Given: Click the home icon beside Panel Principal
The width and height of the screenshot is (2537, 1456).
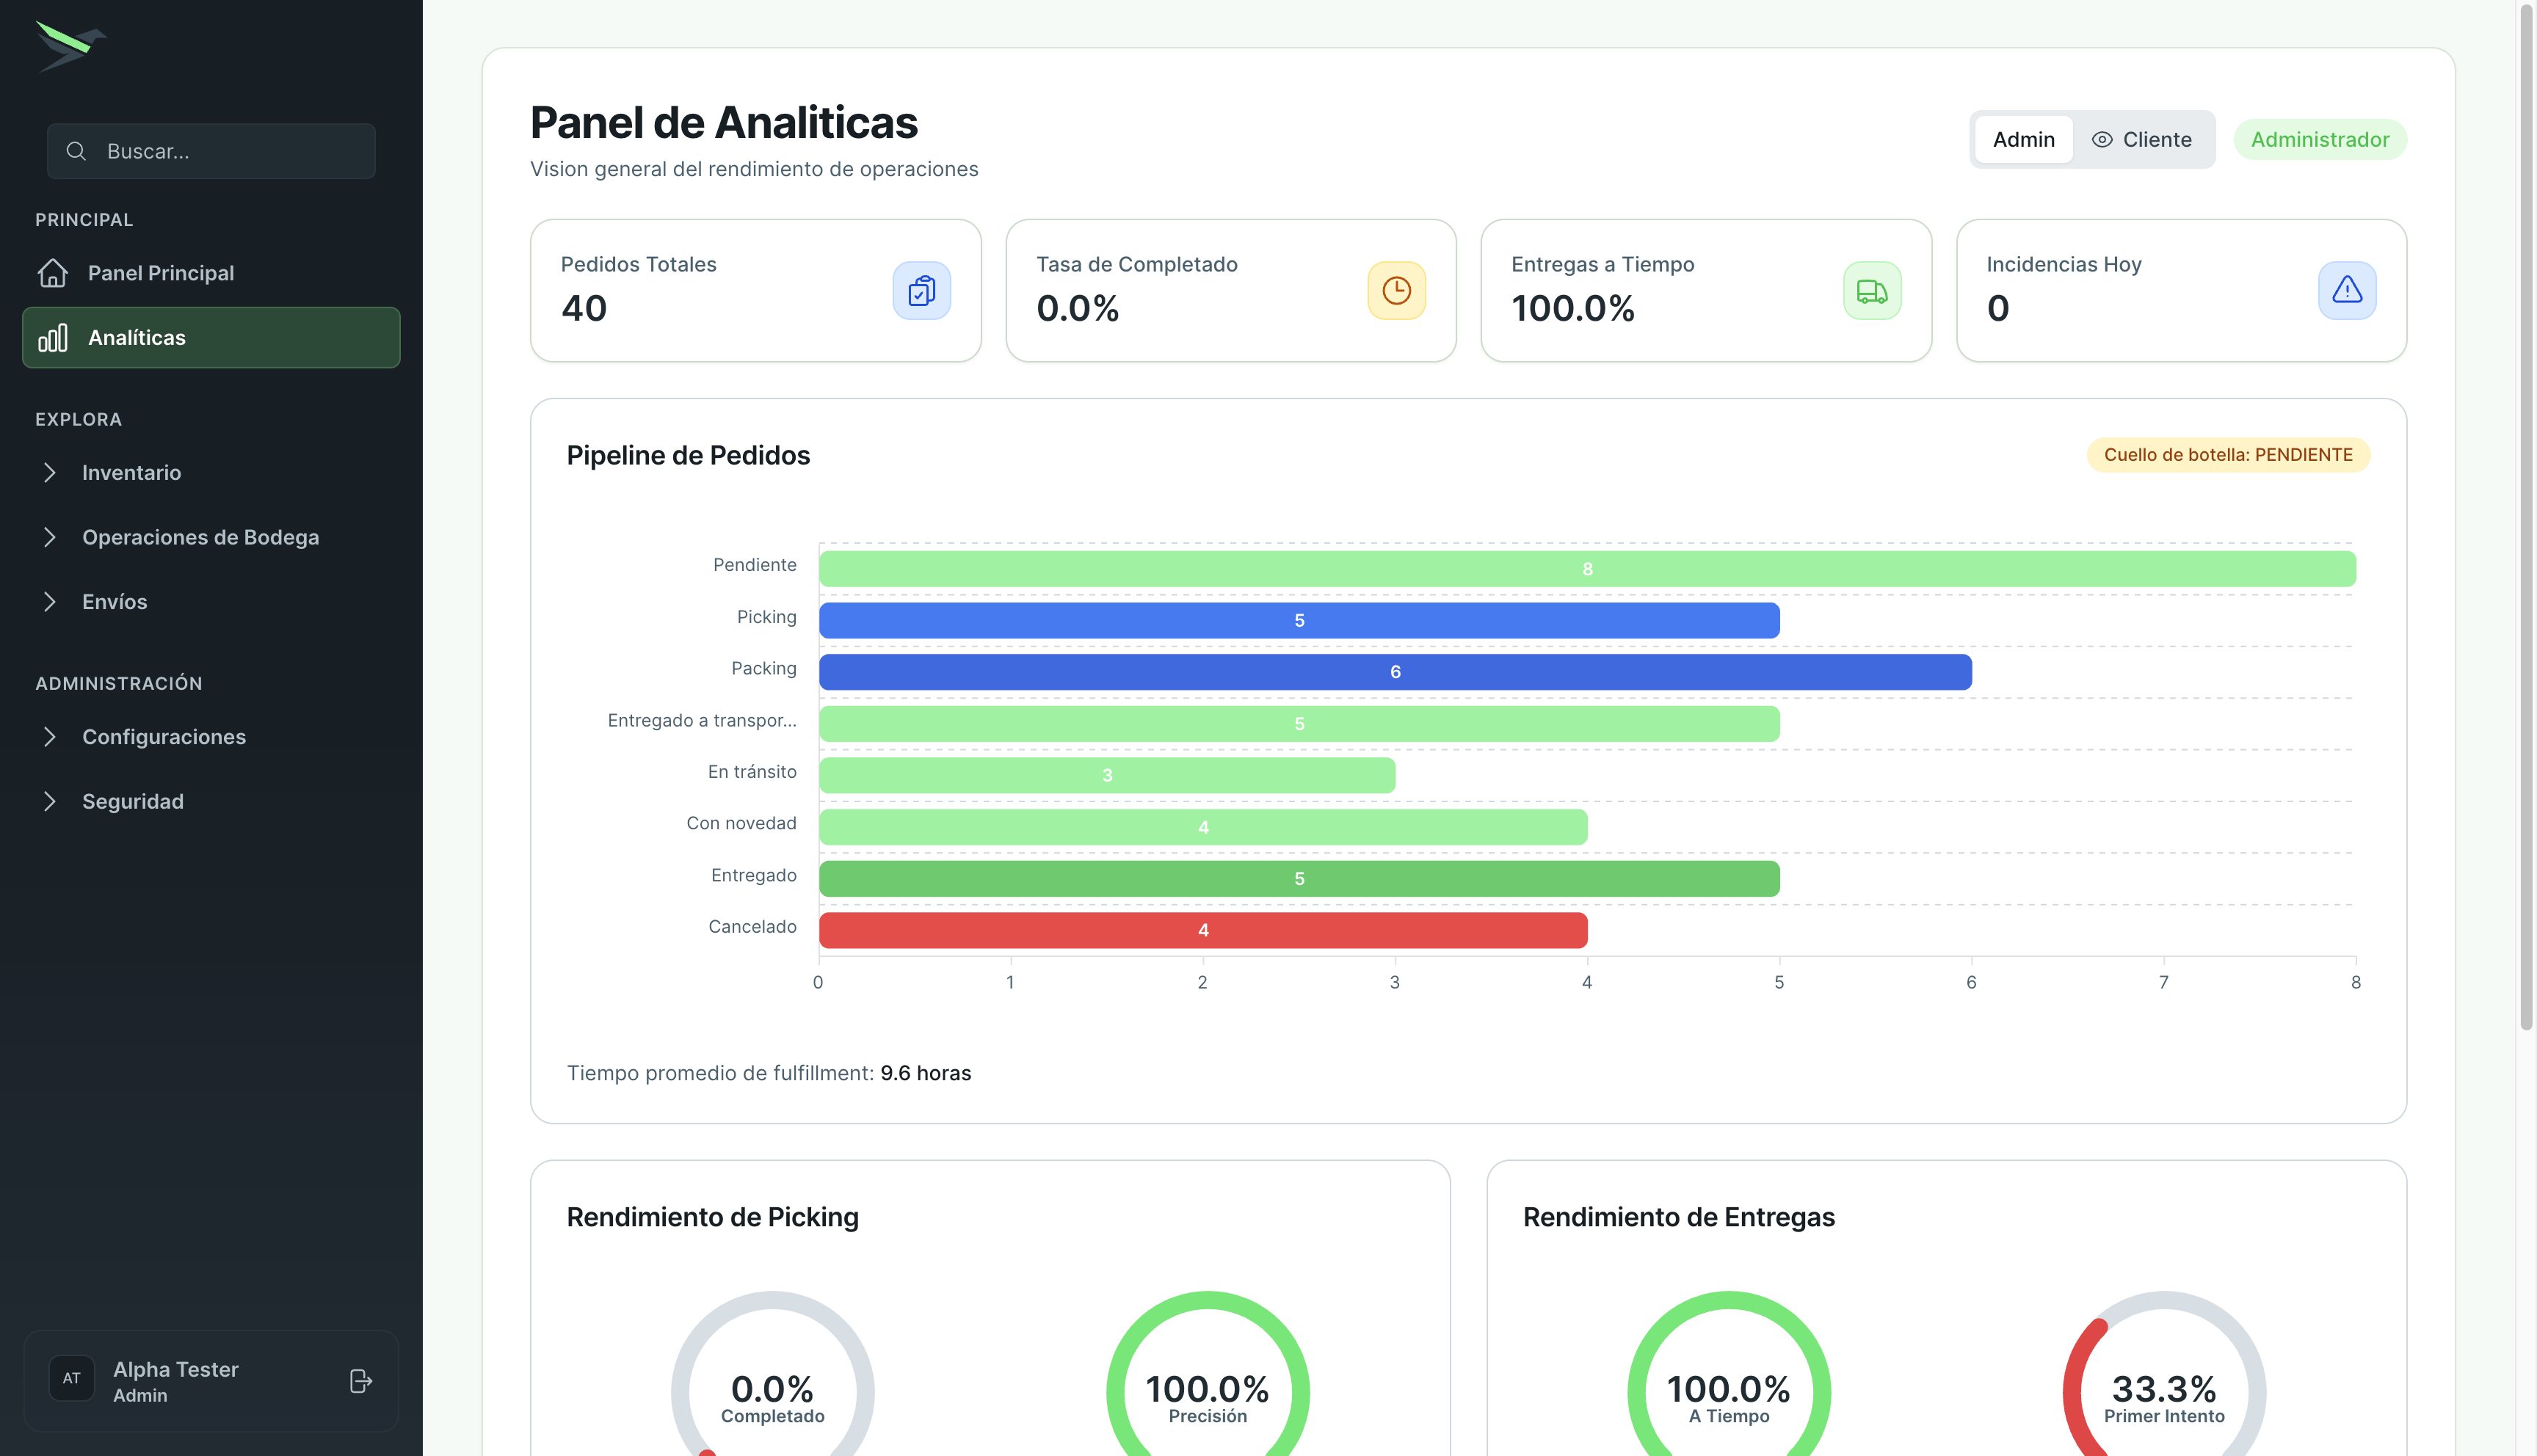Looking at the screenshot, I should pyautogui.click(x=53, y=273).
